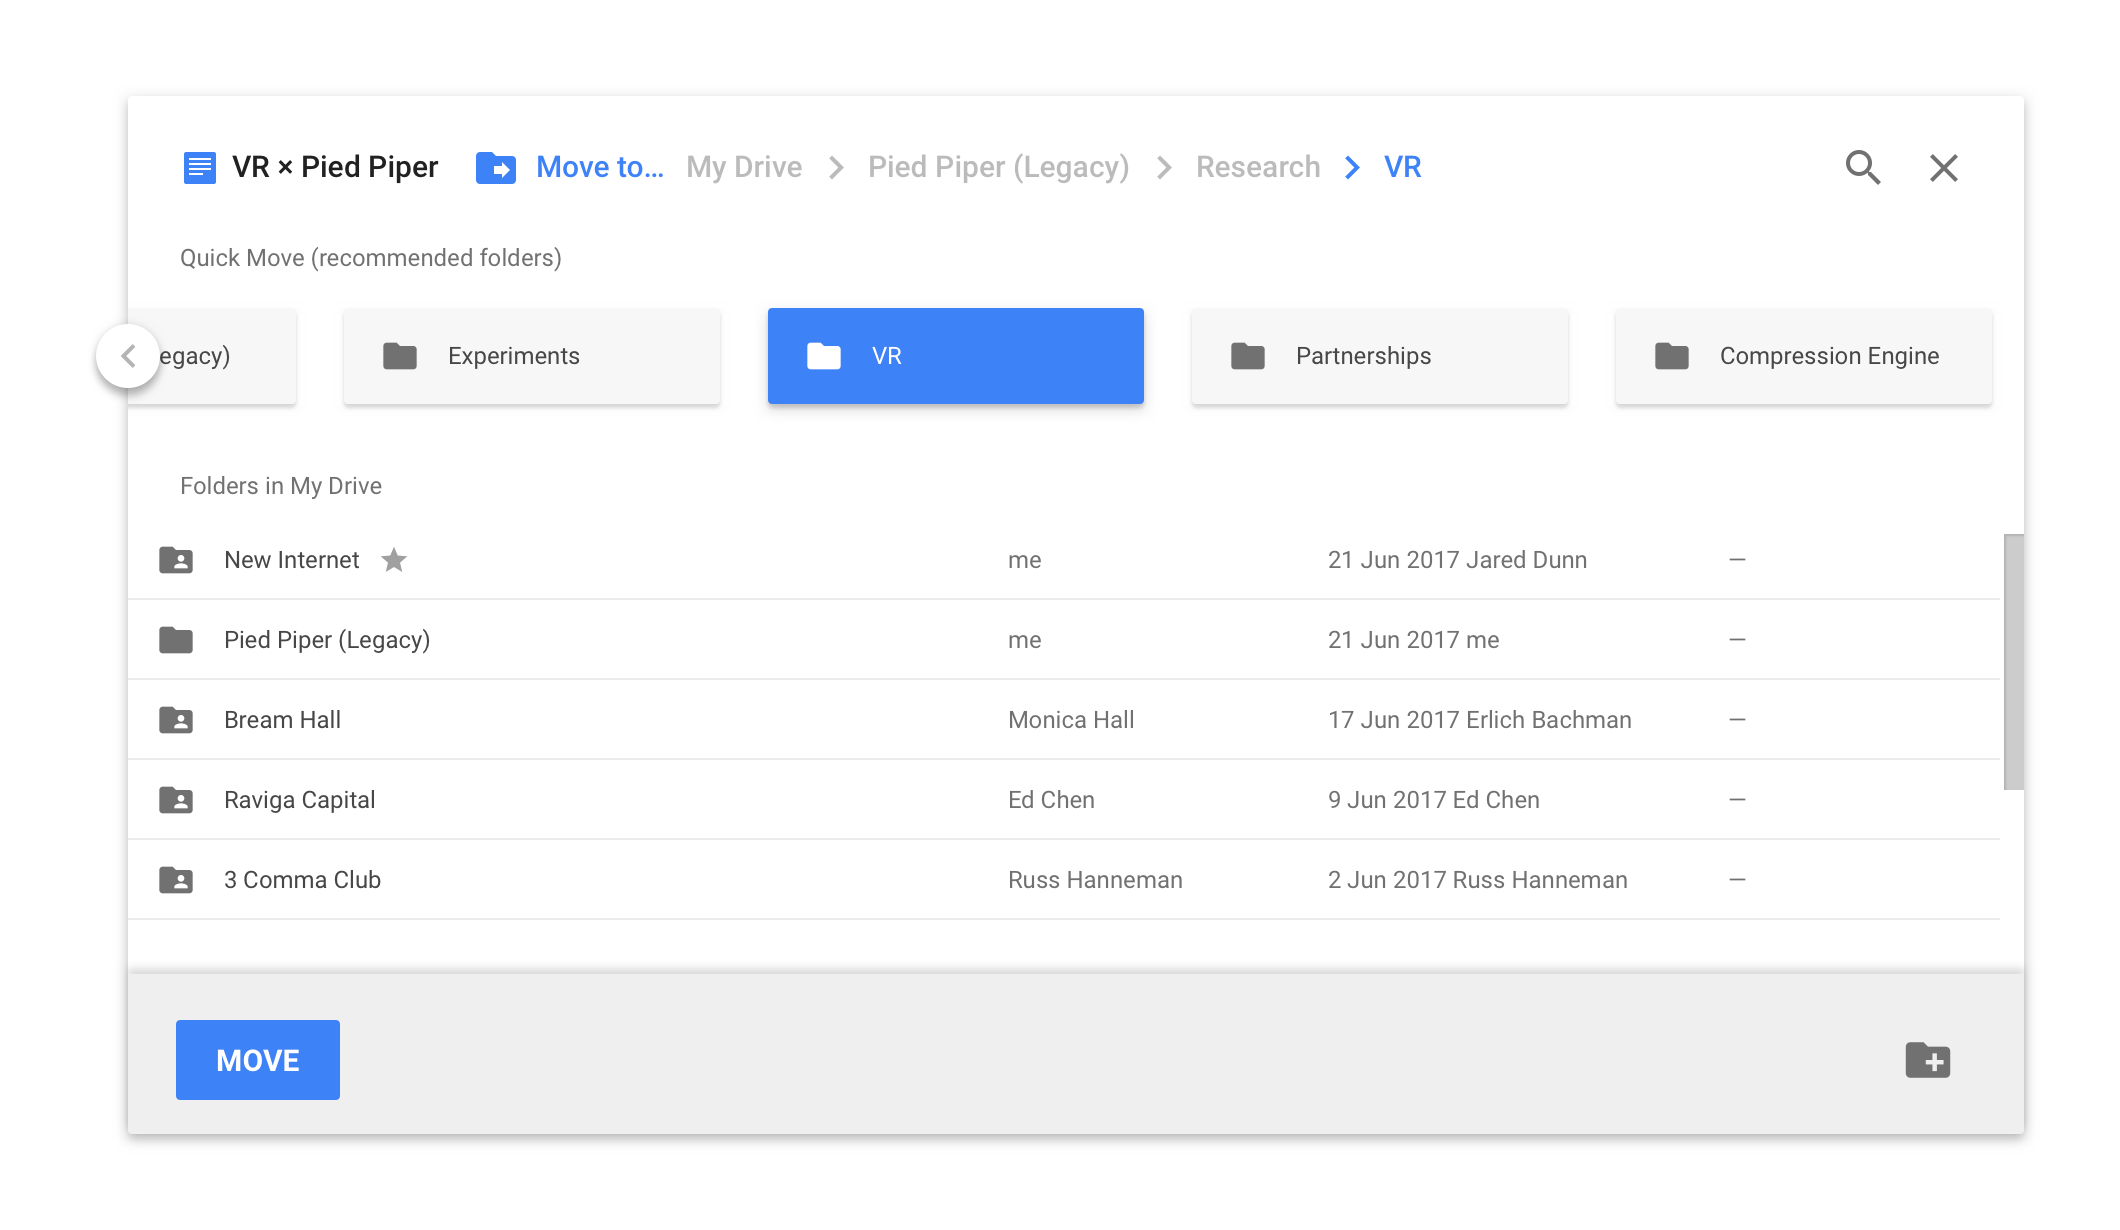This screenshot has height=1230, width=2120.
Task: Close the move dialog
Action: coord(1943,167)
